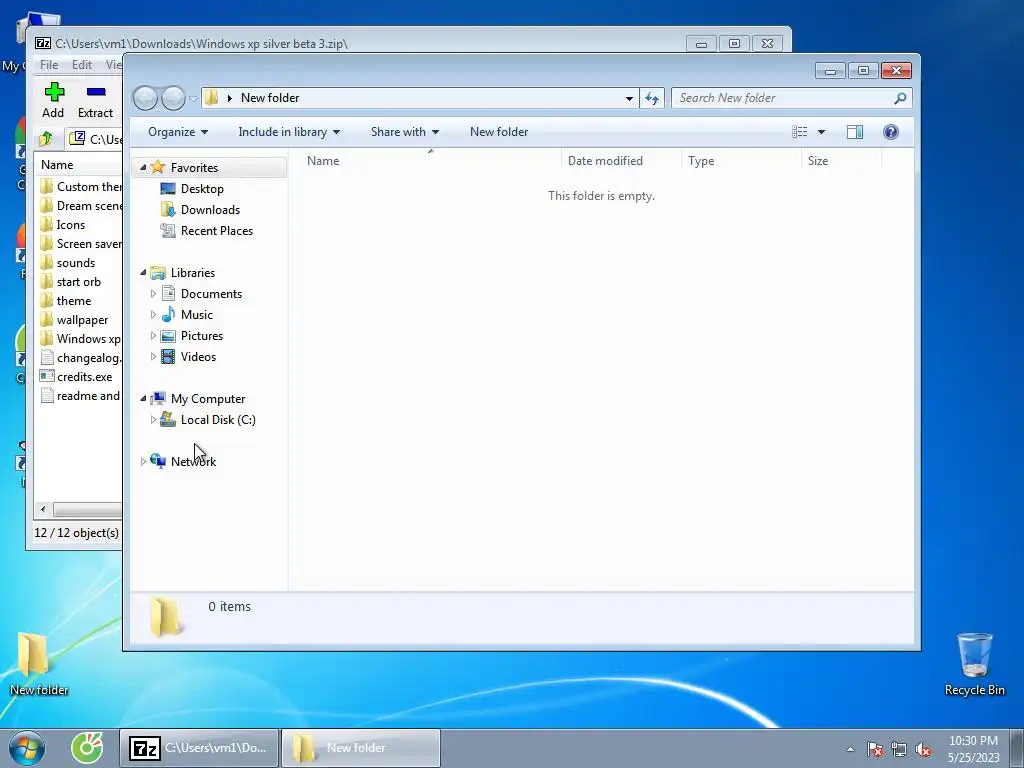1024x768 pixels.
Task: Select the start orb folder in 7-Zip
Action: 78,281
